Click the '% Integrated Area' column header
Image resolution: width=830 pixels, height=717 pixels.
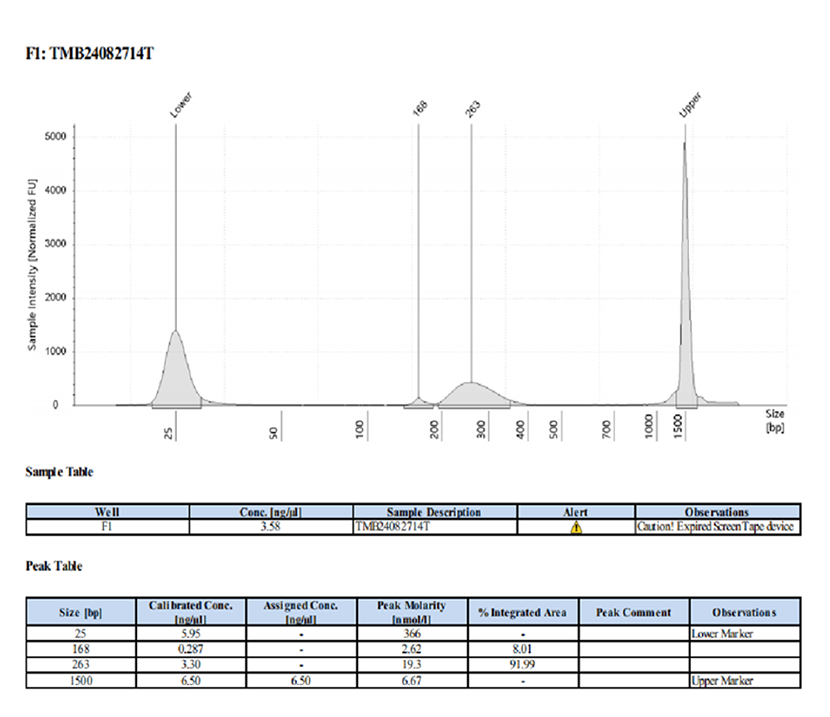[x=522, y=613]
